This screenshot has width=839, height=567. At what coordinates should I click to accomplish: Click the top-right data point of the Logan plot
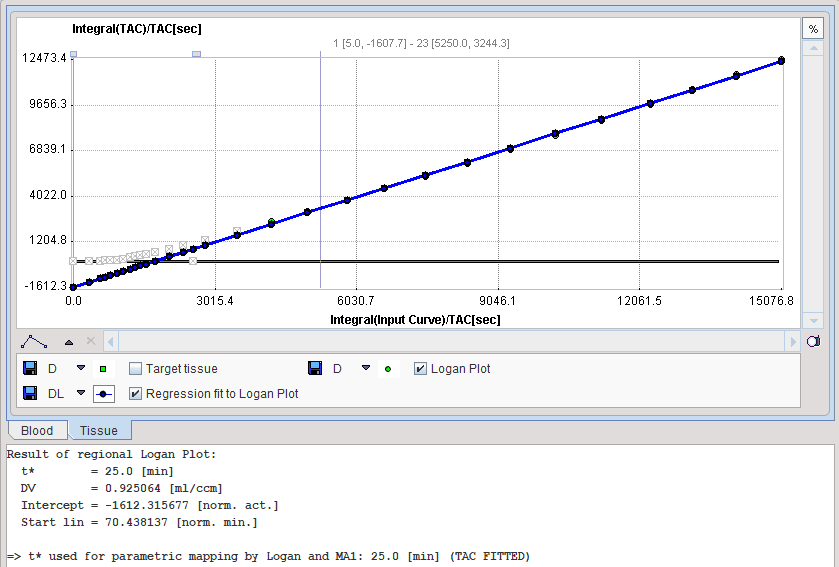[x=781, y=60]
